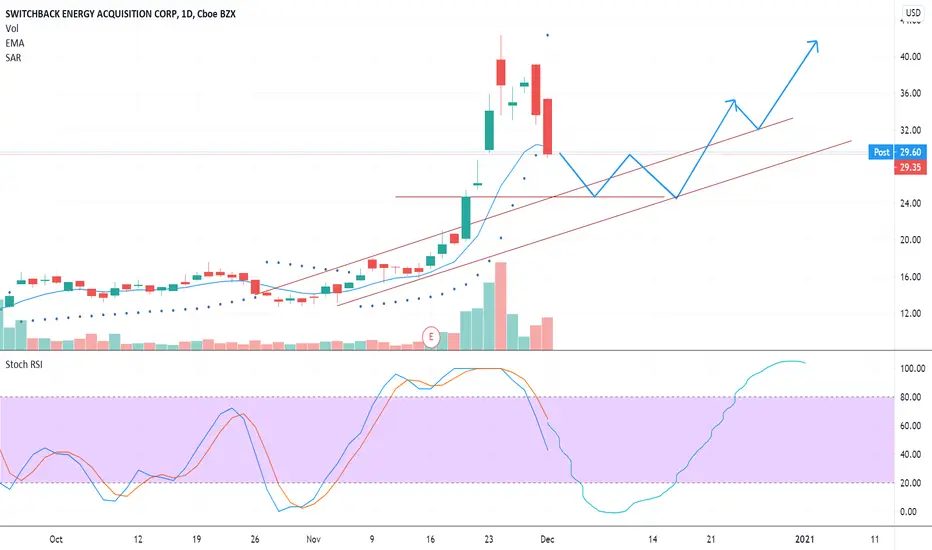Click the Stoch RSI indicator label
This screenshot has width=932, height=550.
point(24,364)
